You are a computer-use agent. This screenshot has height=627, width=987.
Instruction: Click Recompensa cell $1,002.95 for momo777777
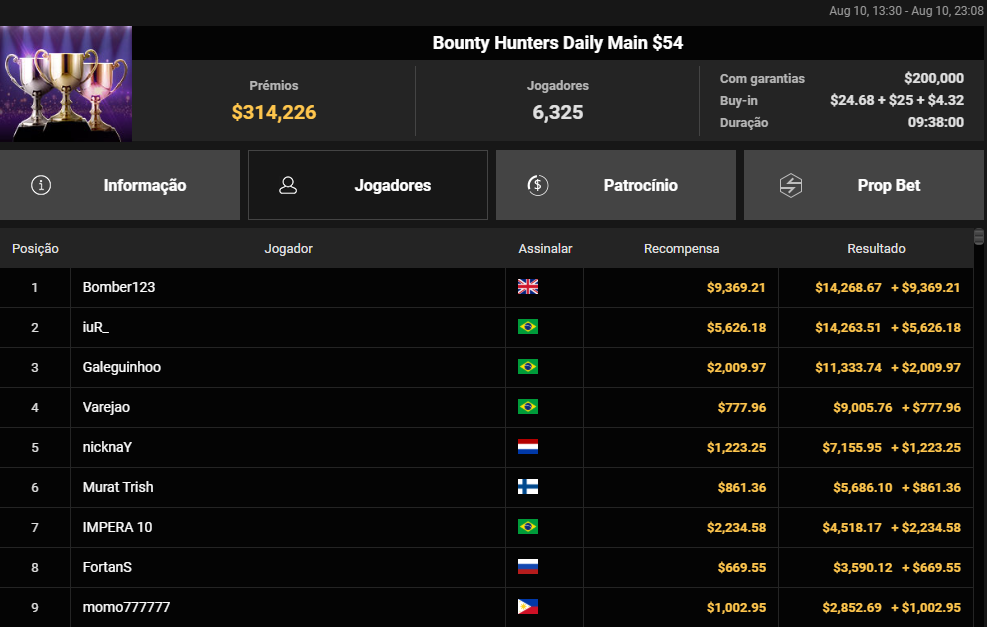[x=736, y=607]
